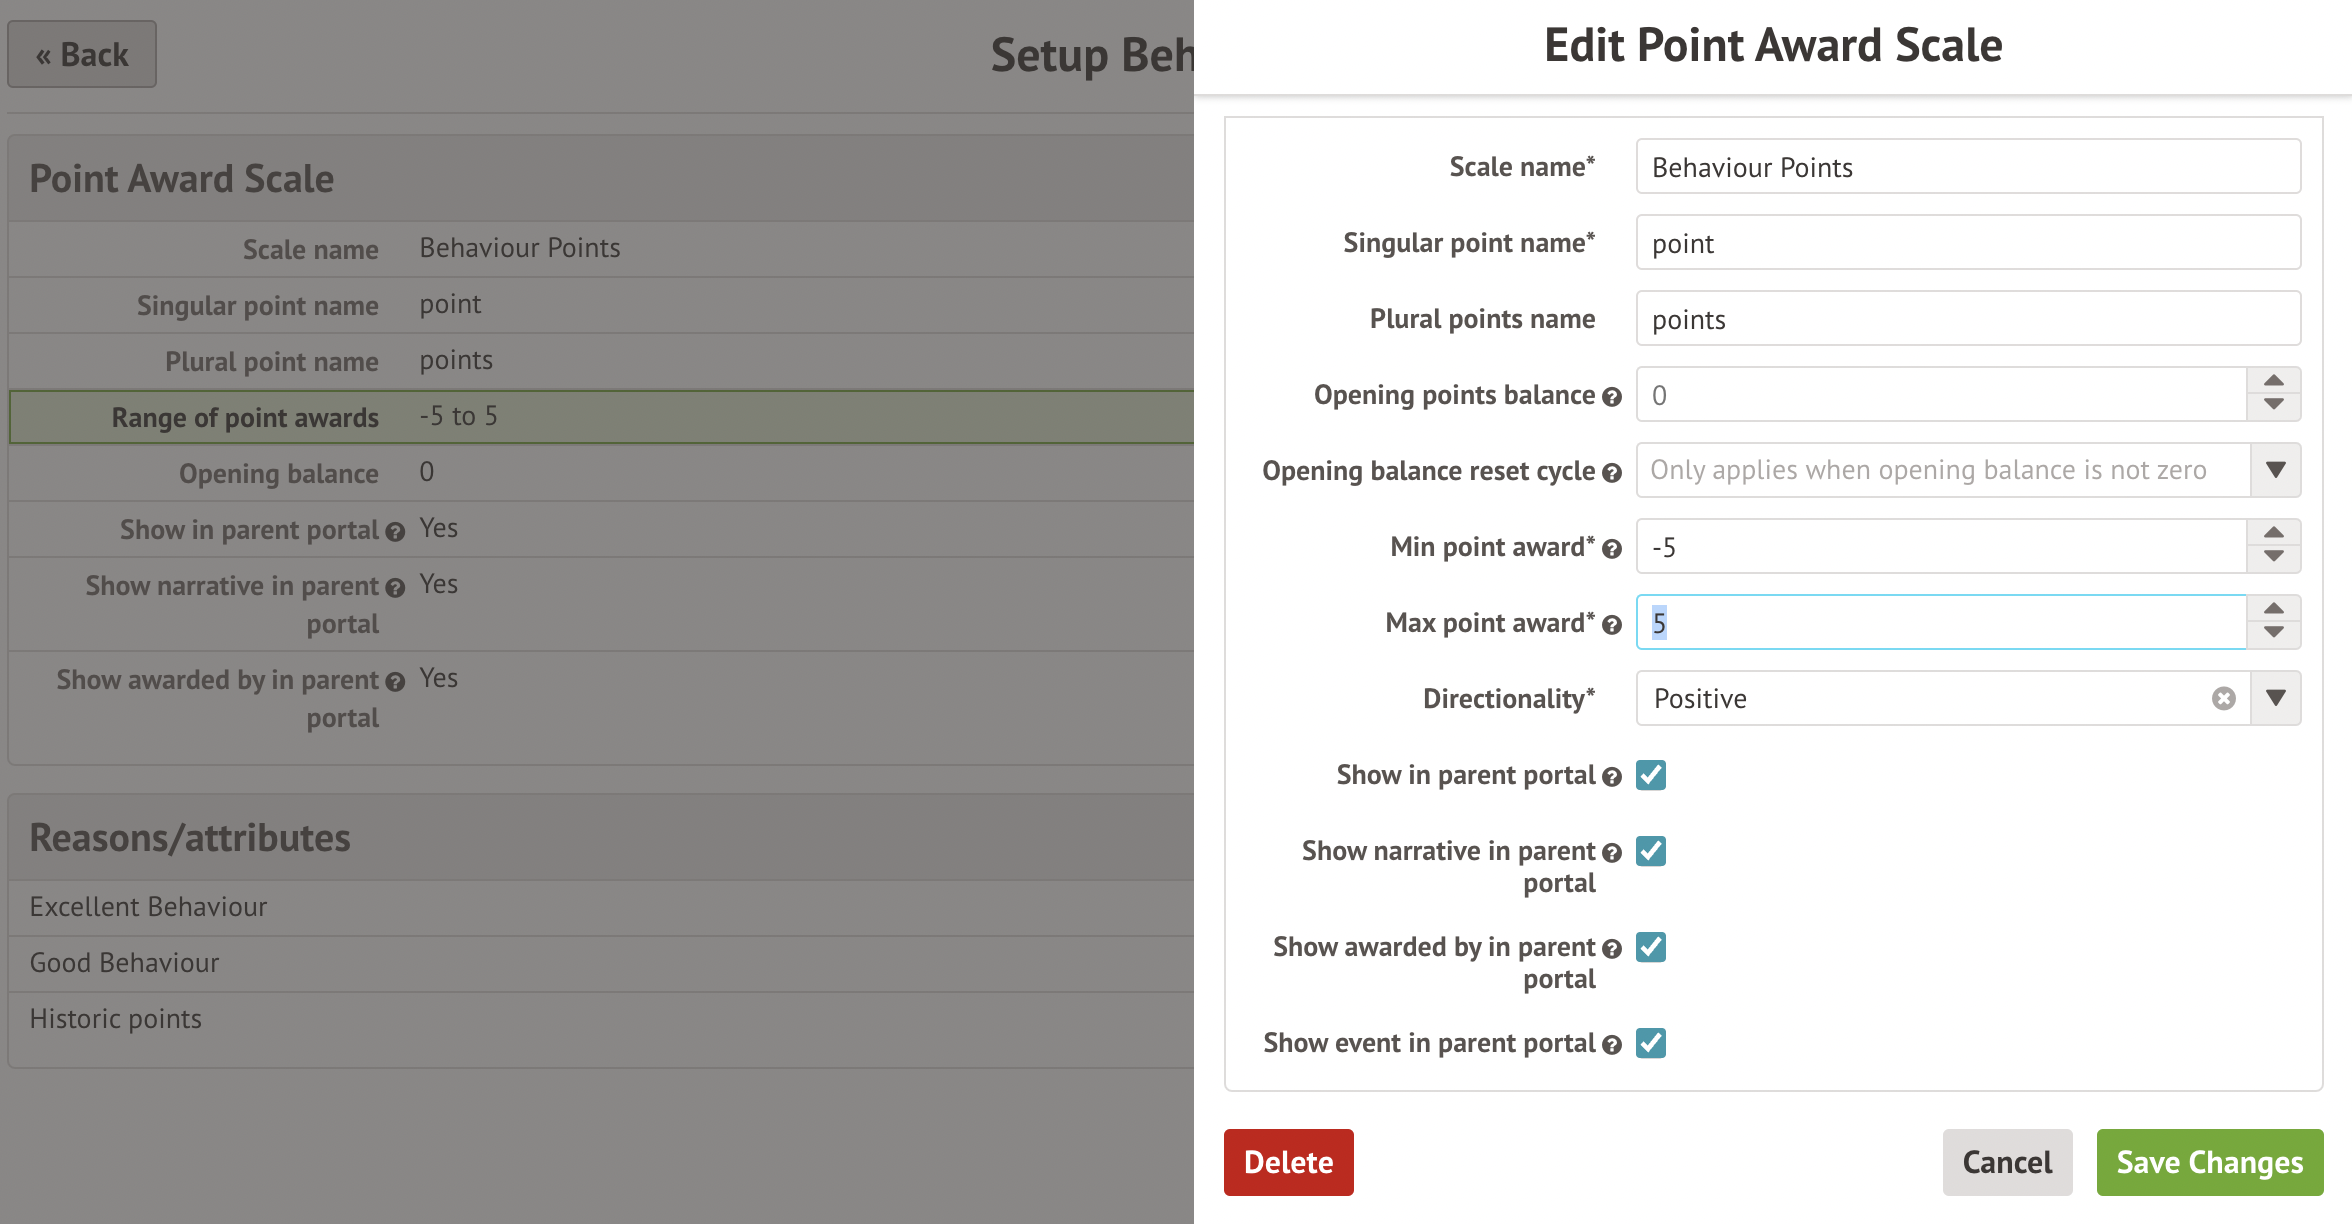The image size is (2352, 1224).
Task: Focus the Plural points name input
Action: tap(1967, 319)
